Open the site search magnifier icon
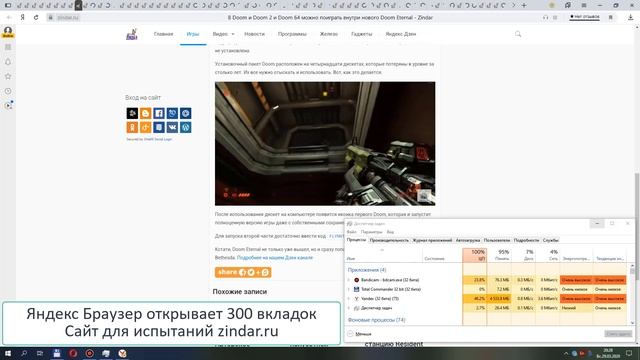 point(518,34)
